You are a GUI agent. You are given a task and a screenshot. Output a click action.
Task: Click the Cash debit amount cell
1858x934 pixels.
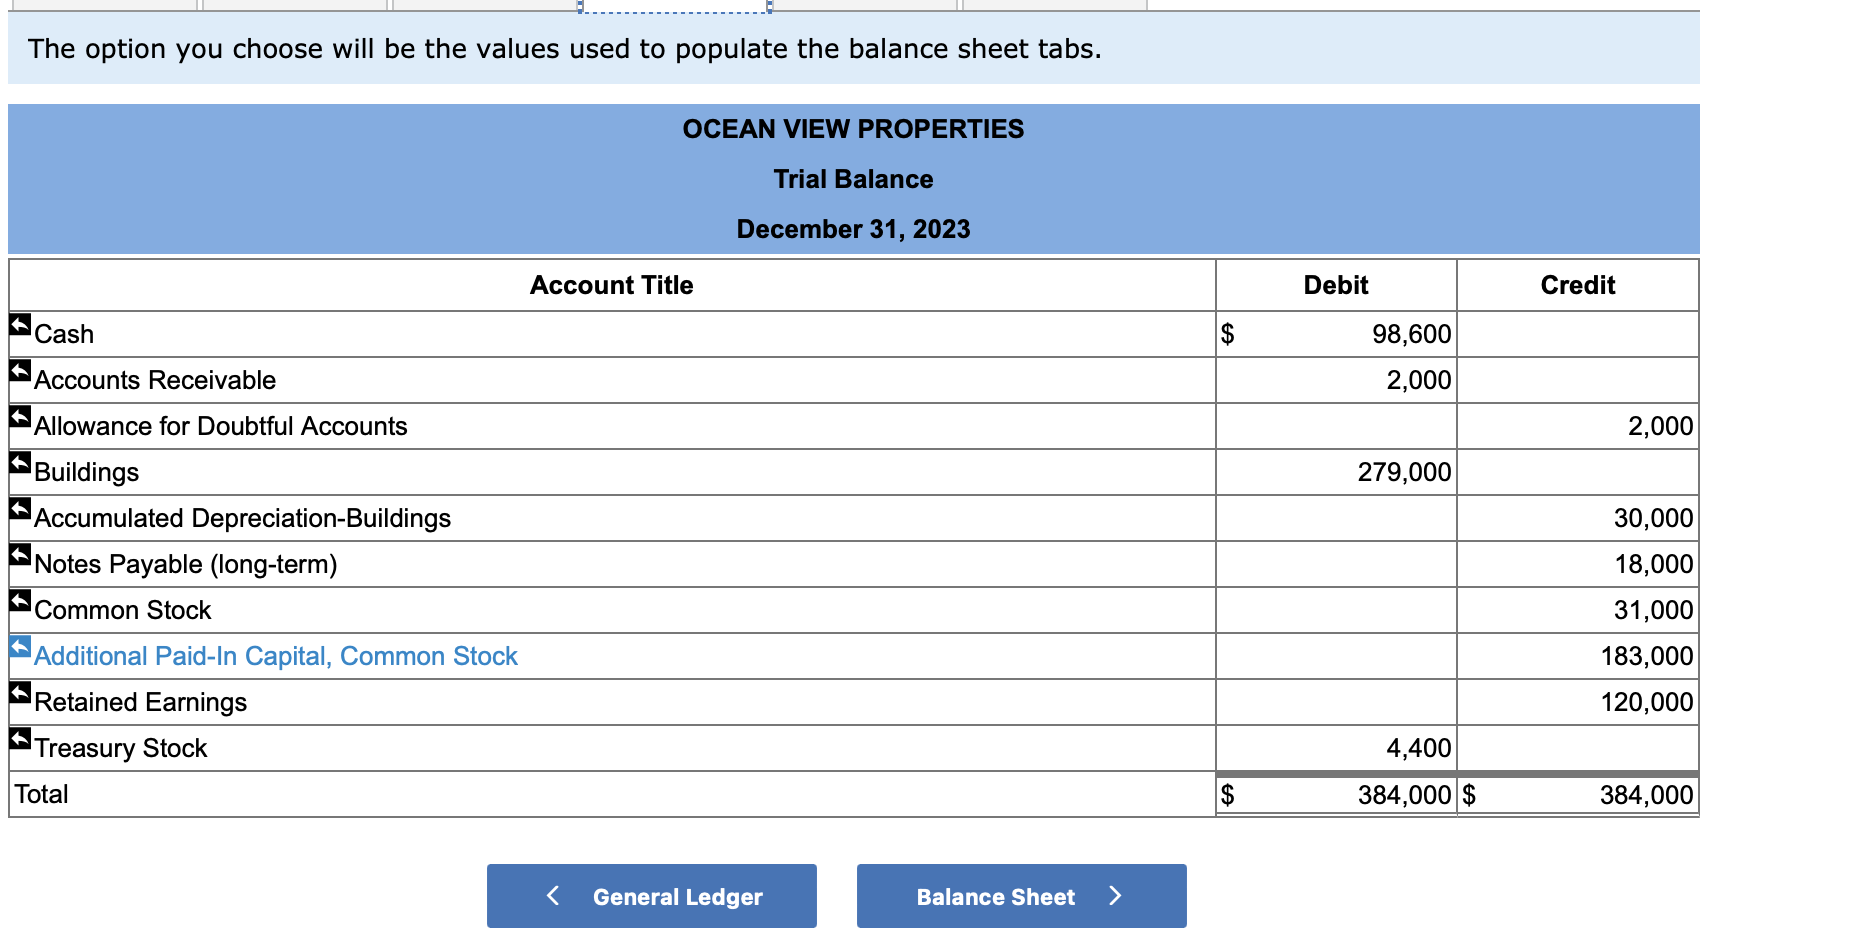1335,333
